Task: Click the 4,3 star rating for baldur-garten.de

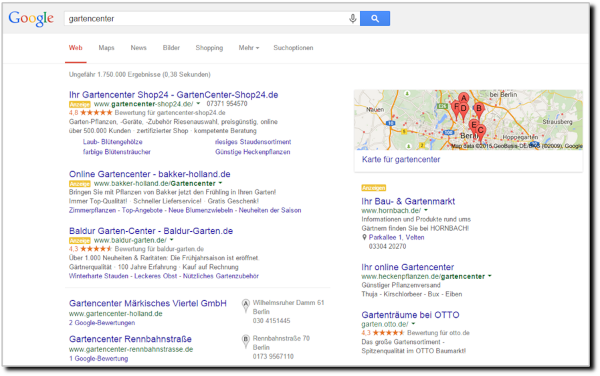Action: point(91,249)
